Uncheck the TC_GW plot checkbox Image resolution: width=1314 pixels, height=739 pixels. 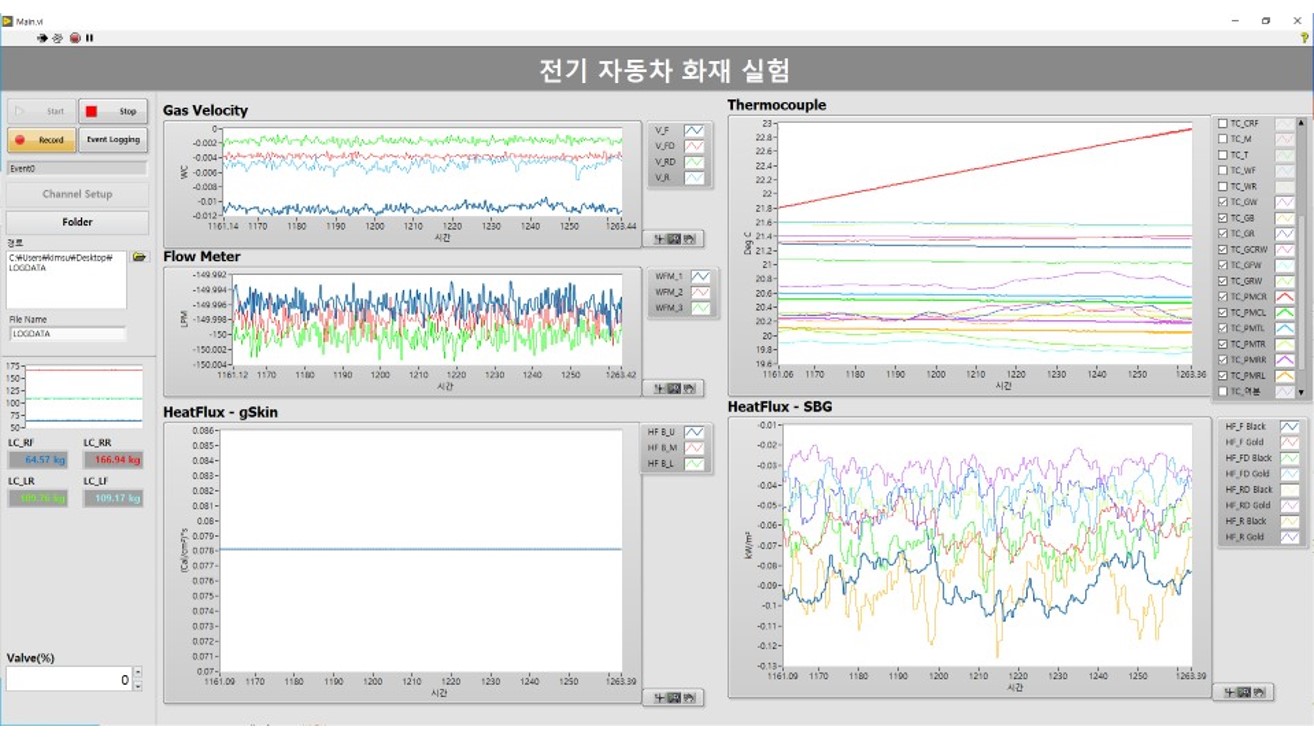point(1223,202)
